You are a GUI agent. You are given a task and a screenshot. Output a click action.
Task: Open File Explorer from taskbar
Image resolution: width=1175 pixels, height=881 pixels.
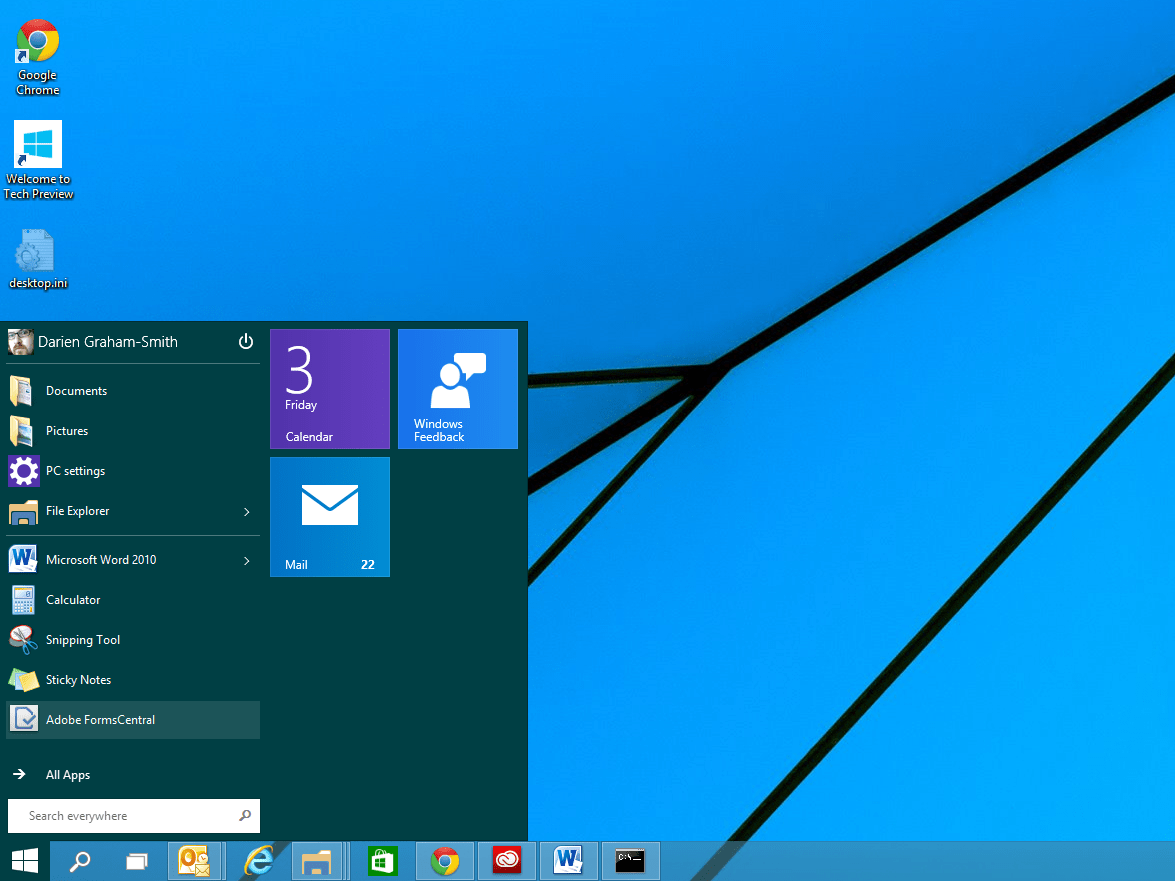click(317, 861)
